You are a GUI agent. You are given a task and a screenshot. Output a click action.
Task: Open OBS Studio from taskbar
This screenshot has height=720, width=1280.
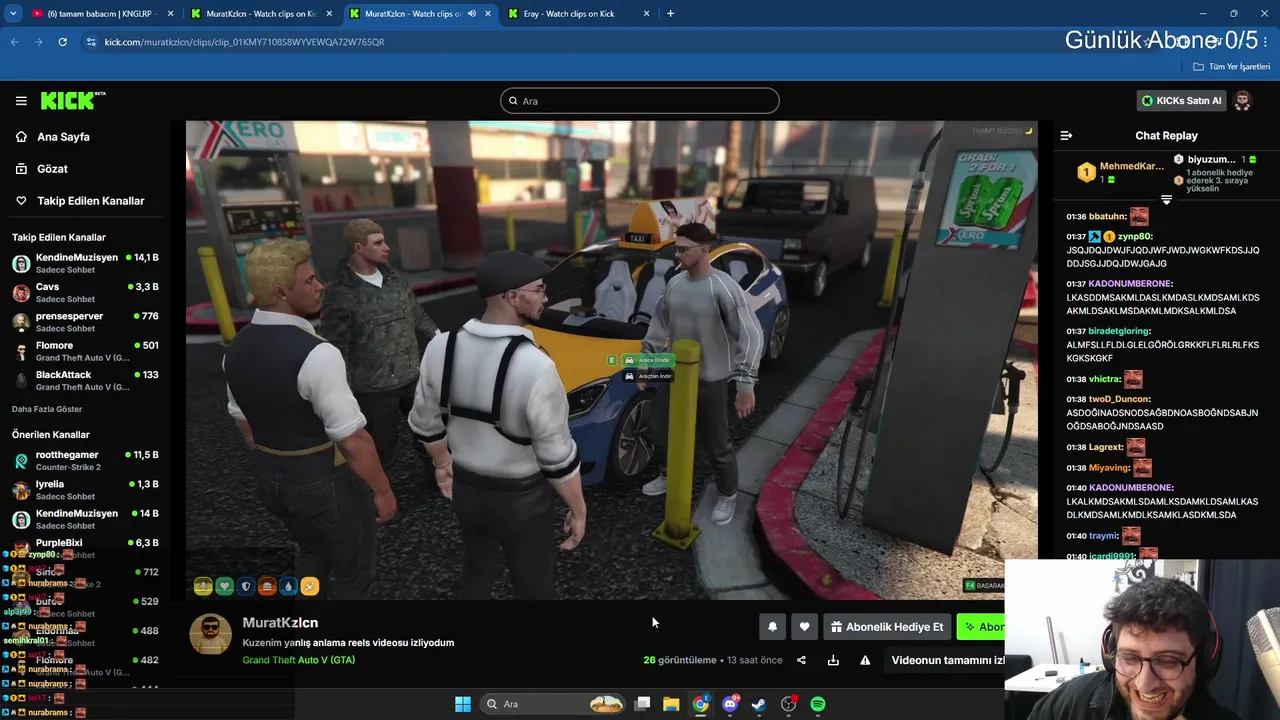pos(789,704)
